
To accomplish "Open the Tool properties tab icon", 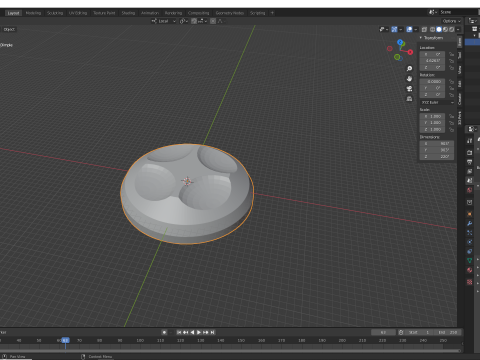I will 469,141.
